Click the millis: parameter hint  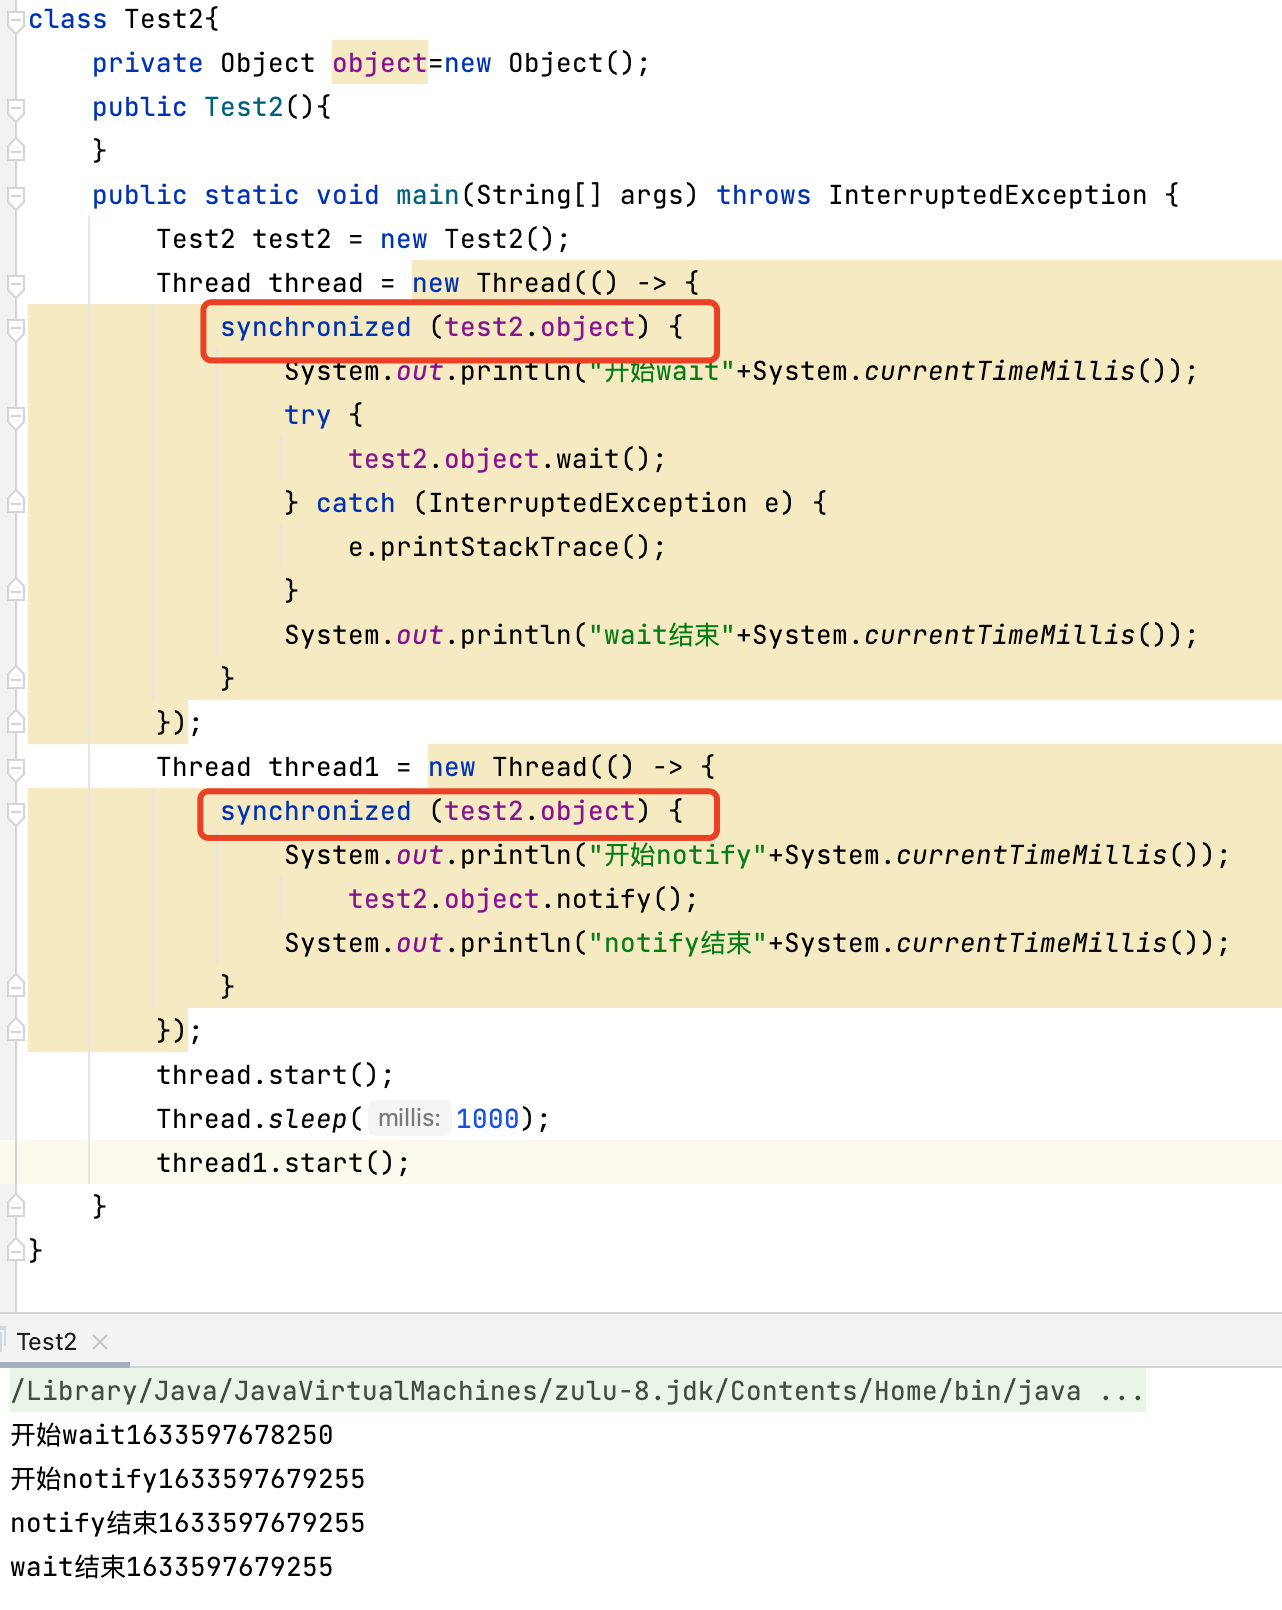tap(409, 1118)
